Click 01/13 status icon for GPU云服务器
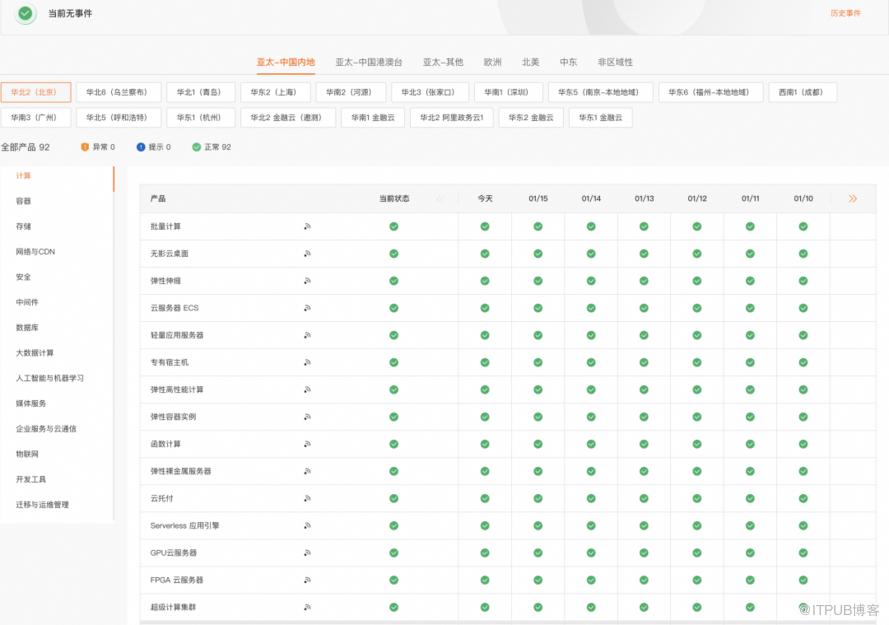The height and width of the screenshot is (625, 889). 644,553
